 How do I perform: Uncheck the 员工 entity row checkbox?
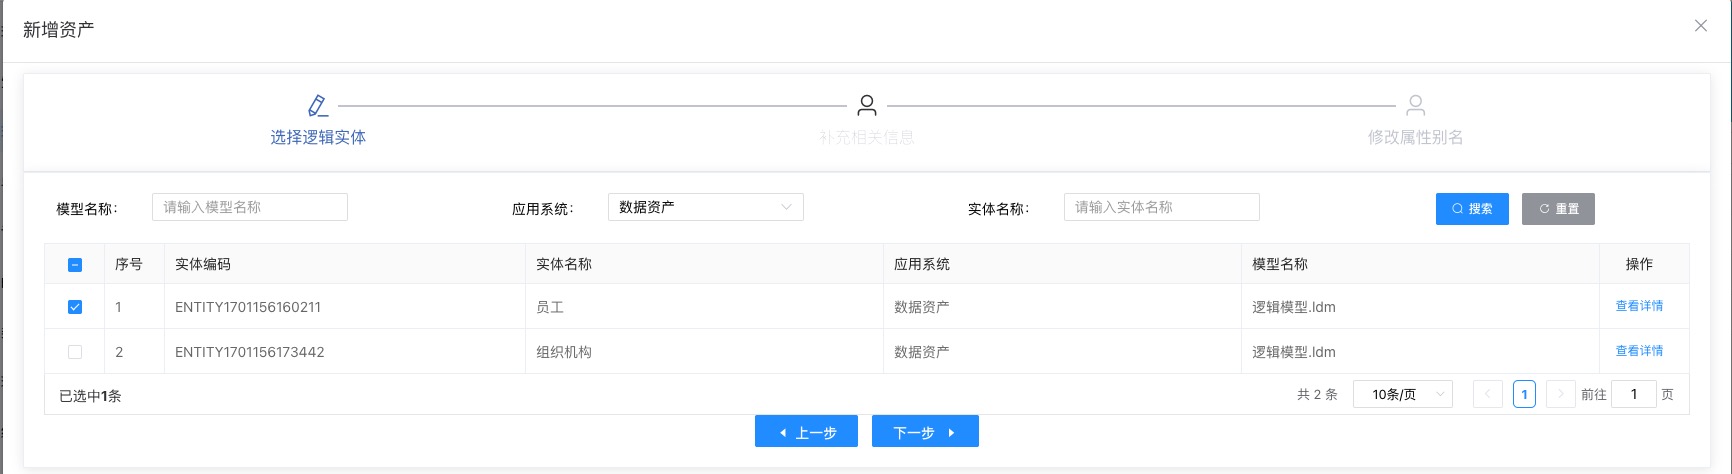(75, 307)
